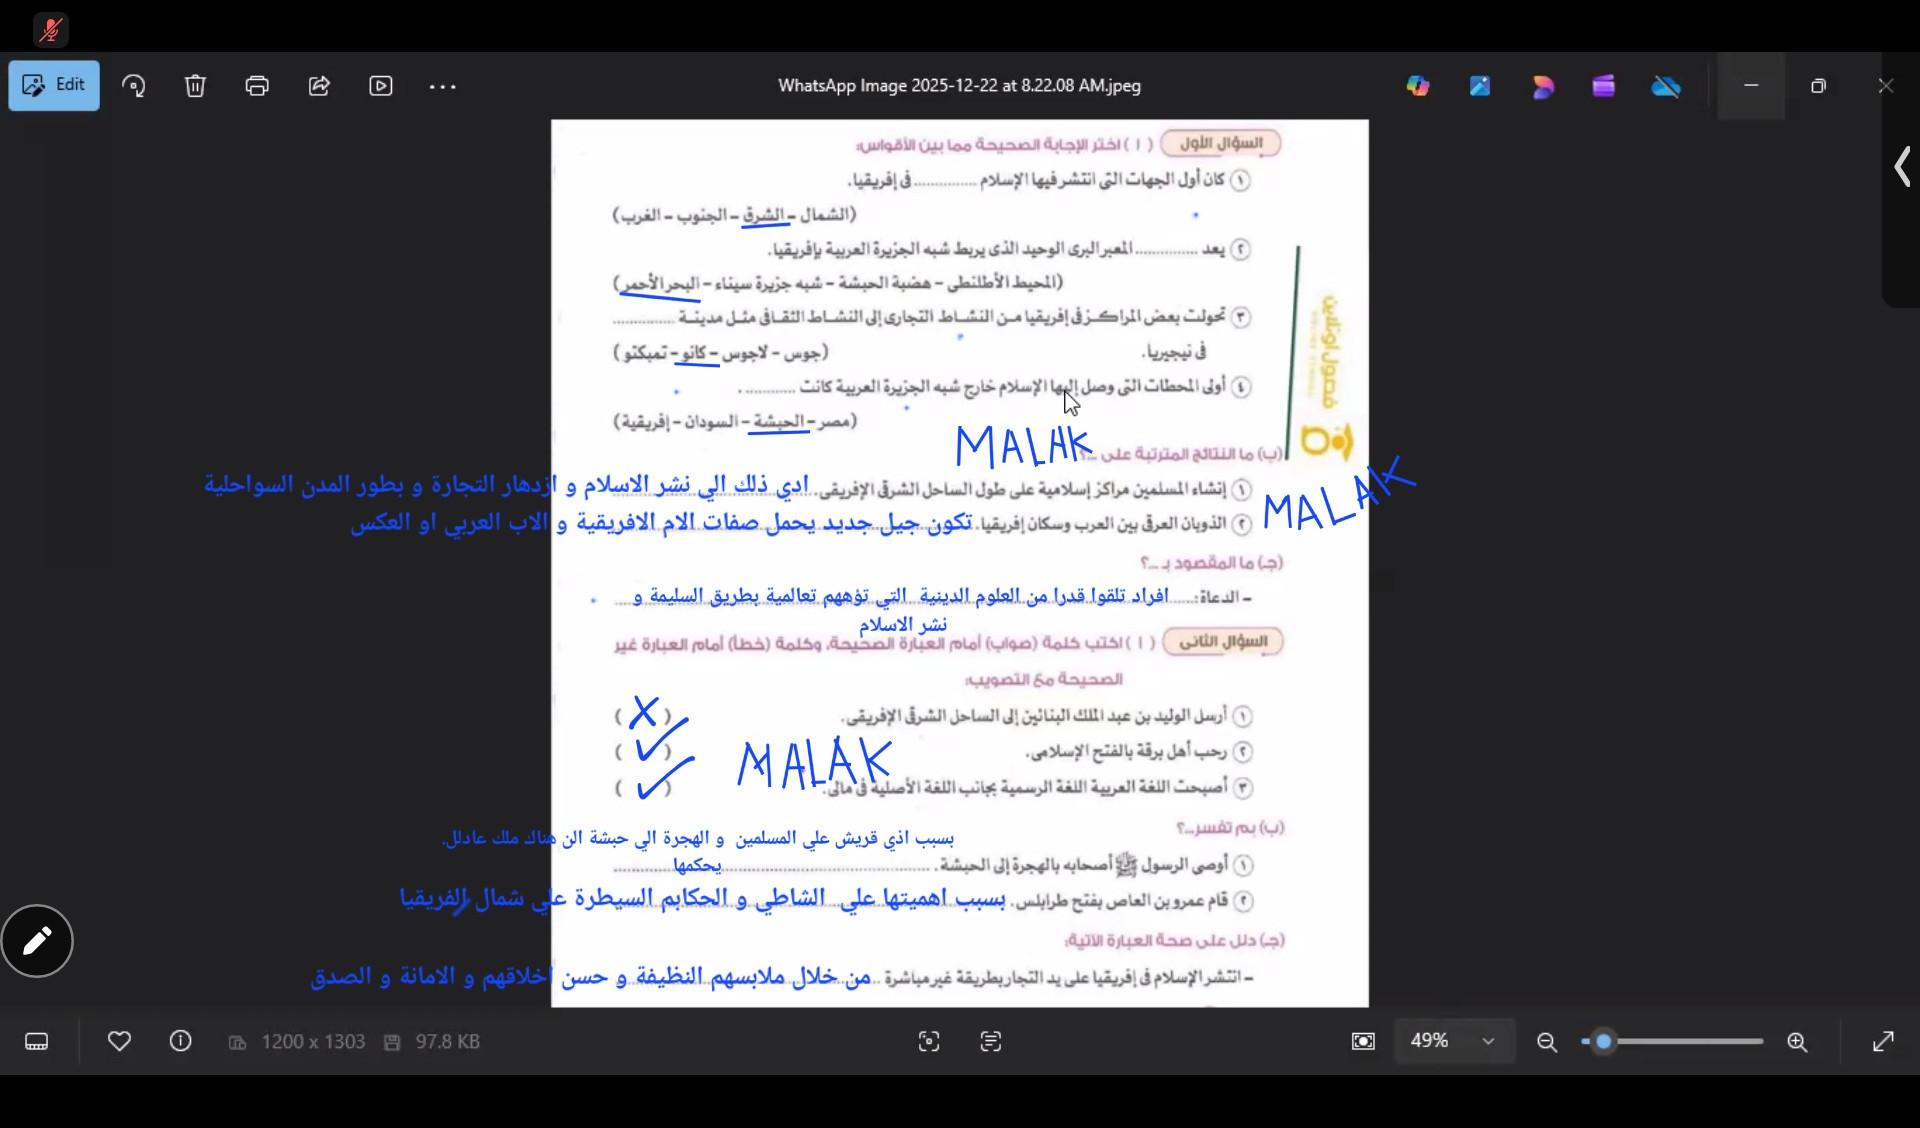Screen dimensions: 1920x1128
Task: Click the Edit button
Action: click(54, 85)
